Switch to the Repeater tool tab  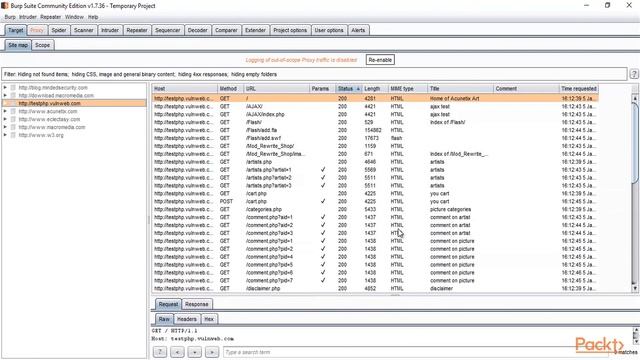coord(137,30)
